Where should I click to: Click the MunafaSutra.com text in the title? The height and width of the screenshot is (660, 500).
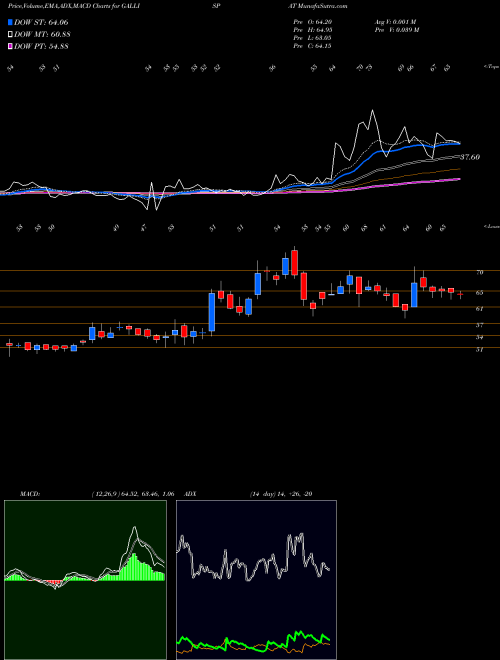pyautogui.click(x=321, y=6)
